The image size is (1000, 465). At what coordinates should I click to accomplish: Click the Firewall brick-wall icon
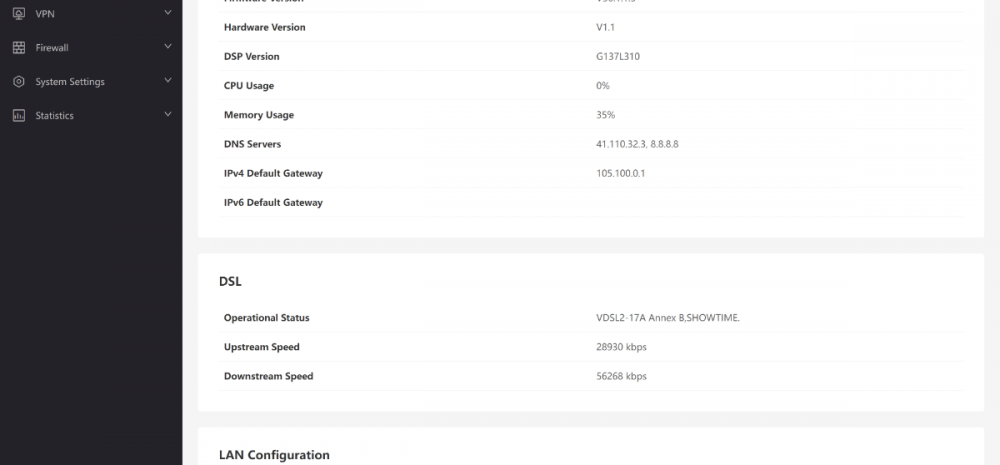[x=18, y=47]
